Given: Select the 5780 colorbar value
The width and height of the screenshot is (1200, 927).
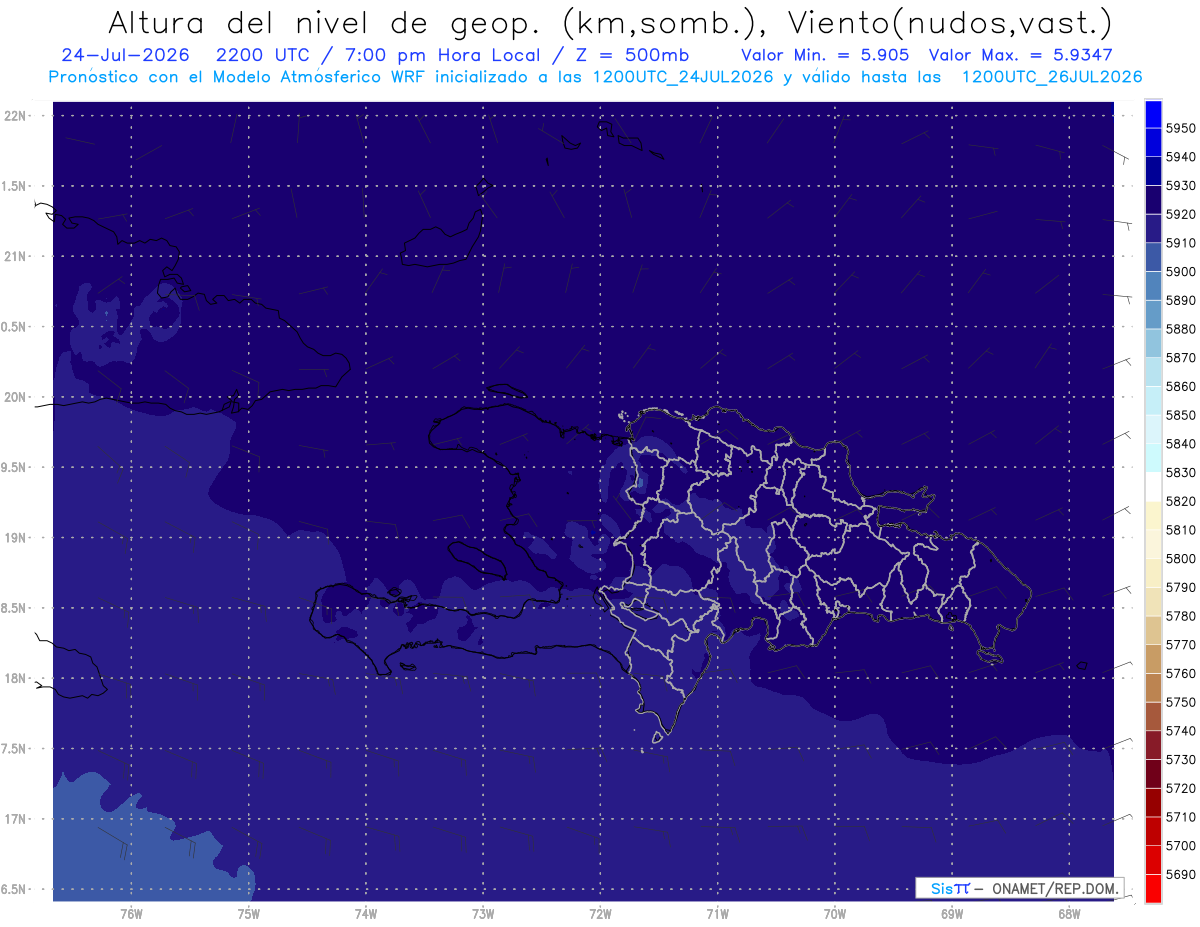Looking at the screenshot, I should click(x=1180, y=616).
